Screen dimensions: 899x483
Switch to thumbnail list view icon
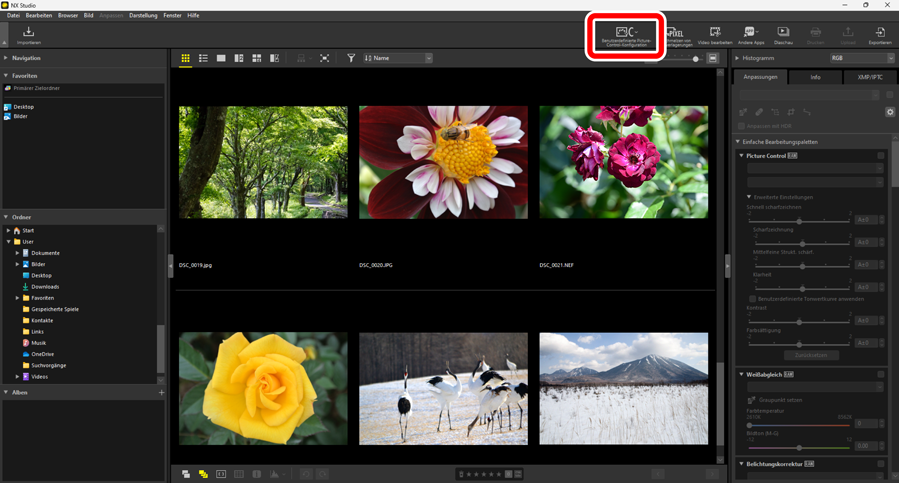coord(203,59)
